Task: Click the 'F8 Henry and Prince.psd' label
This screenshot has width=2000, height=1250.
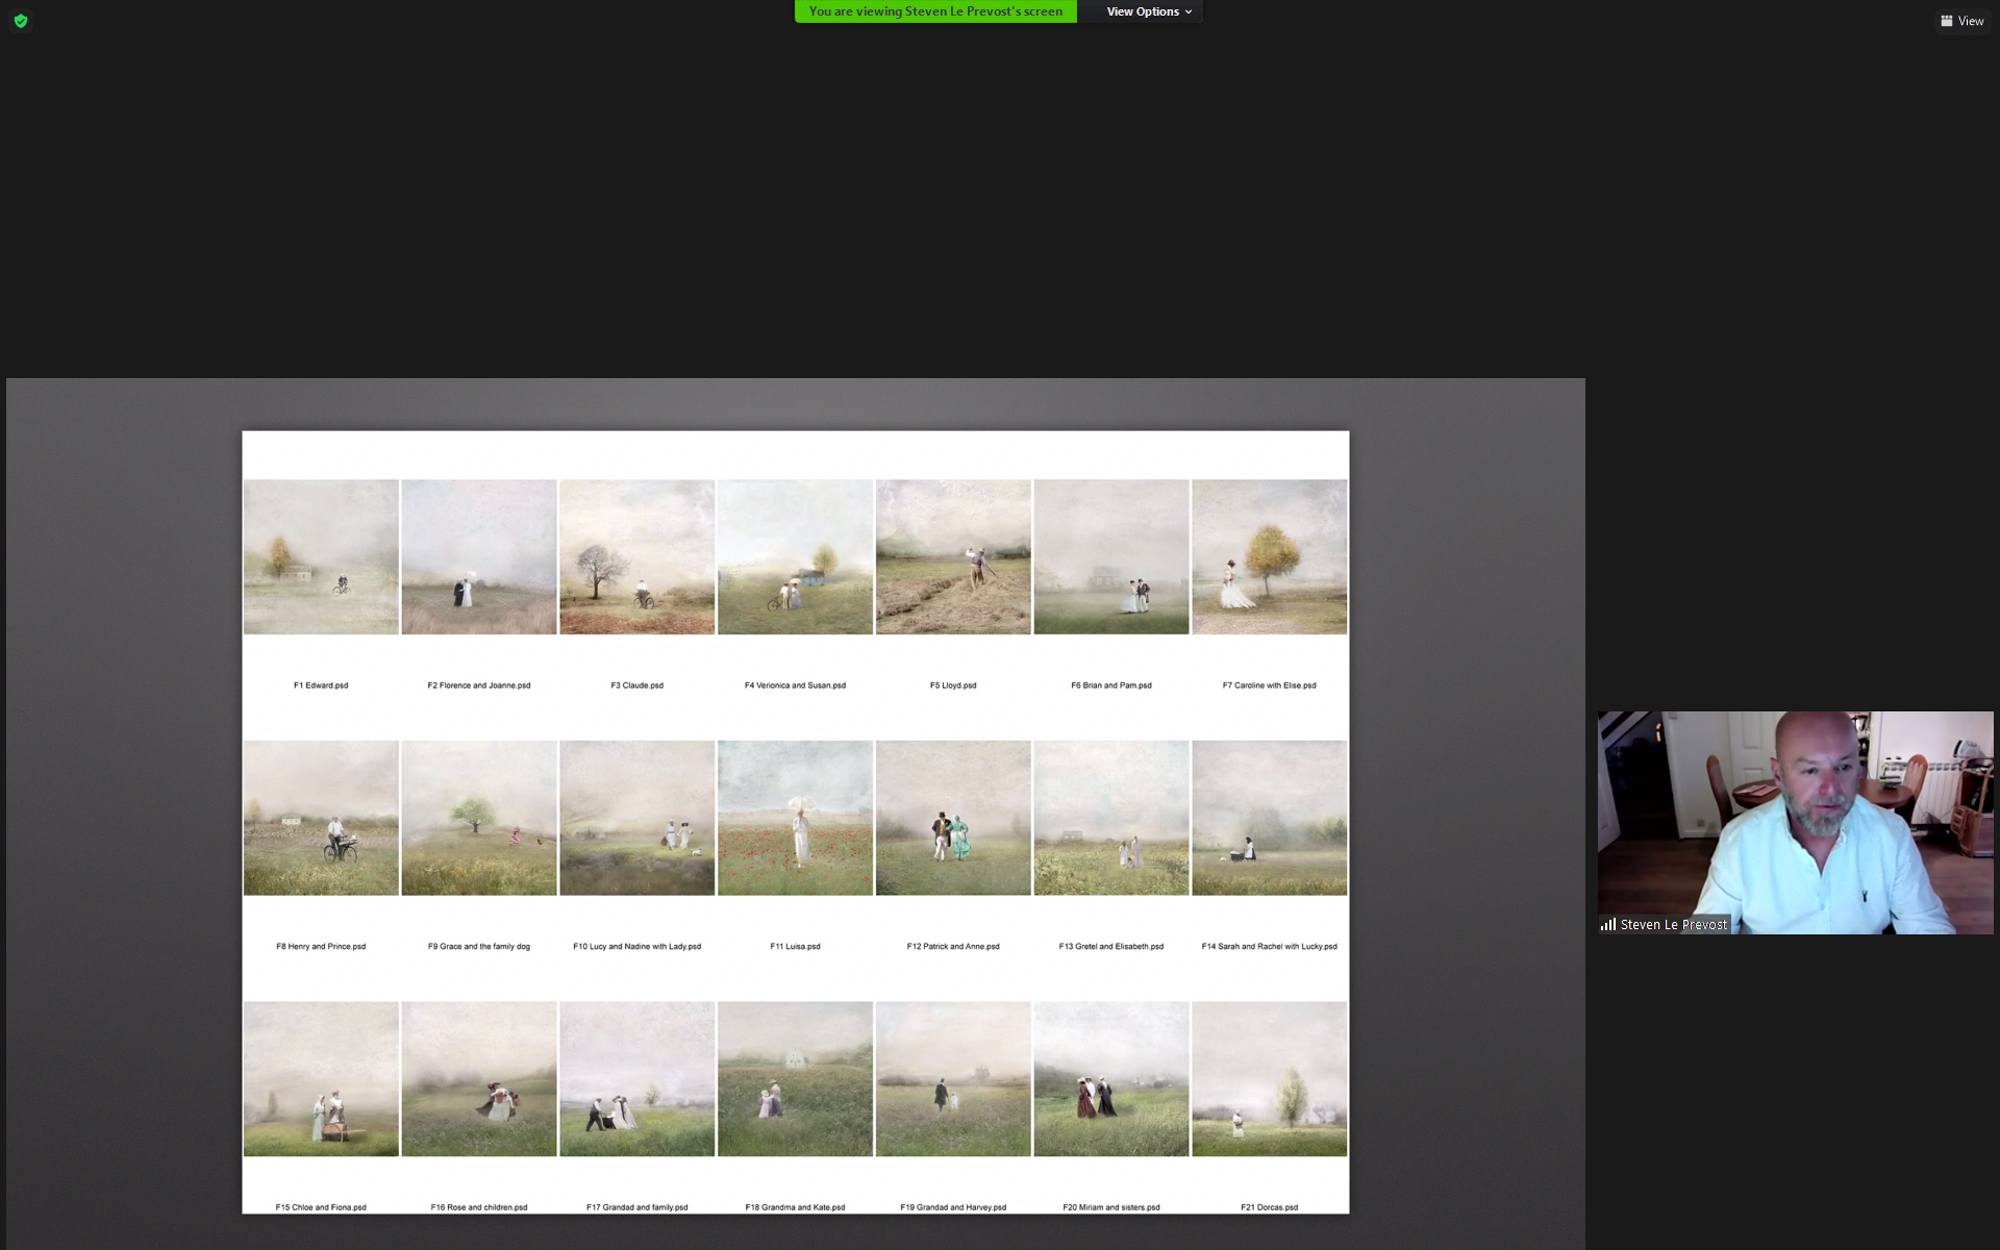Action: tap(321, 946)
